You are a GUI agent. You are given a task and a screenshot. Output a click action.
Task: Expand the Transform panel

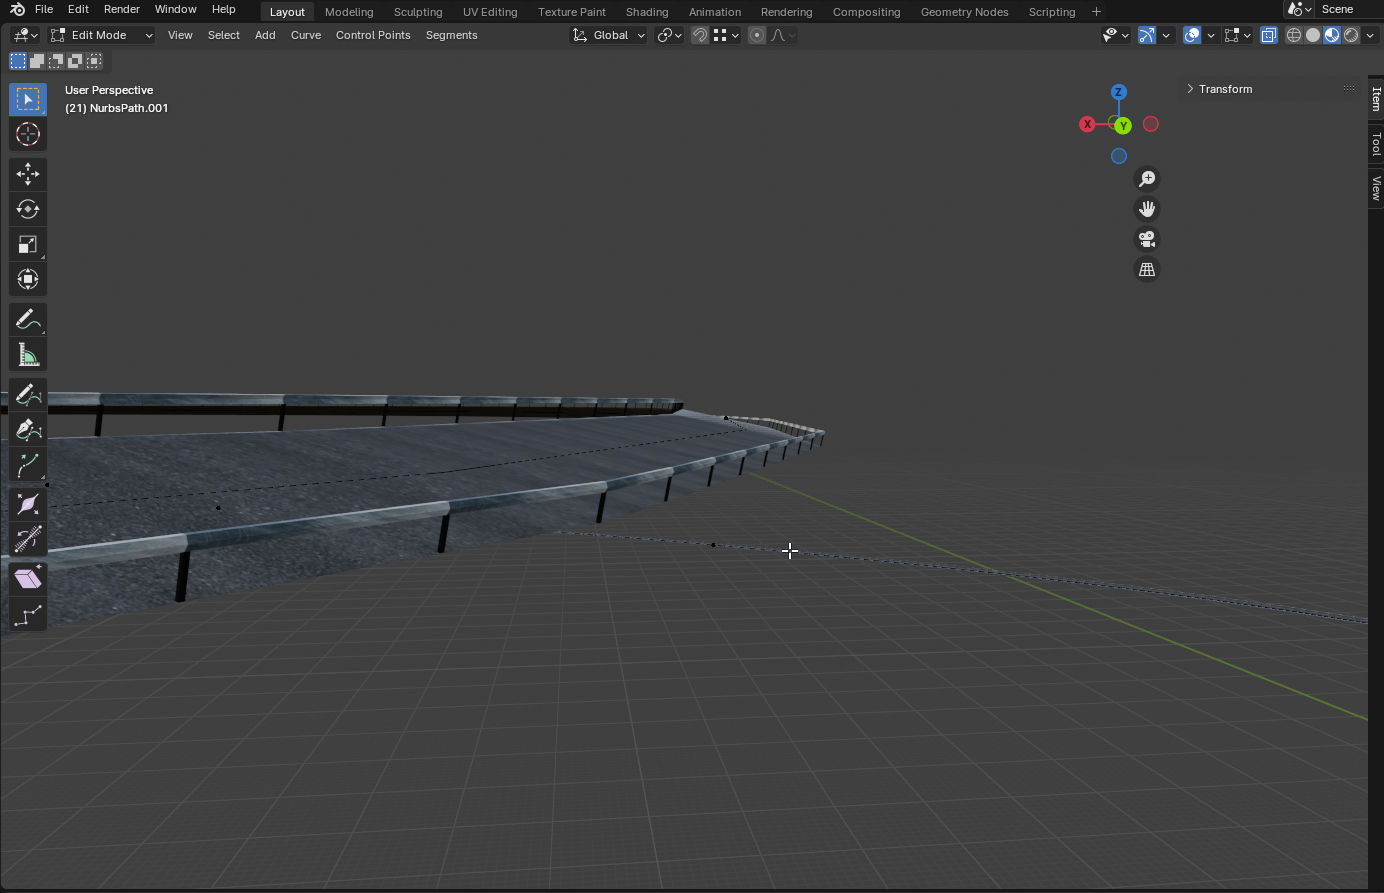click(x=1225, y=89)
